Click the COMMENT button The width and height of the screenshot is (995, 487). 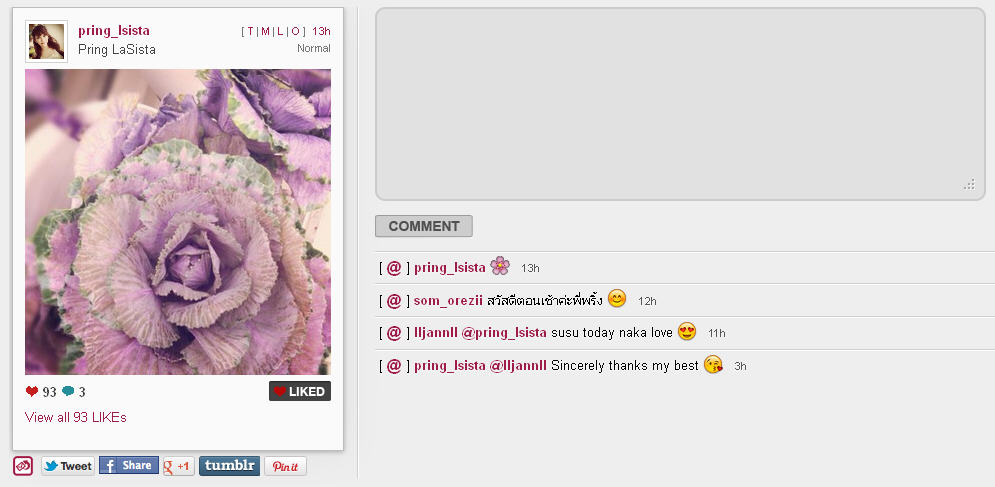tap(424, 226)
